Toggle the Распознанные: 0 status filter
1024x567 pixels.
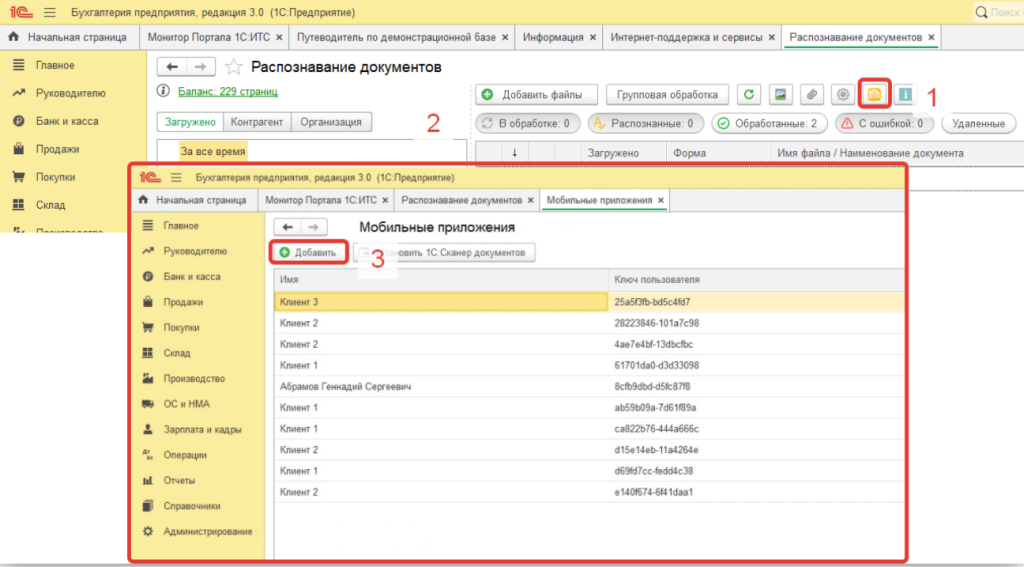click(x=645, y=123)
